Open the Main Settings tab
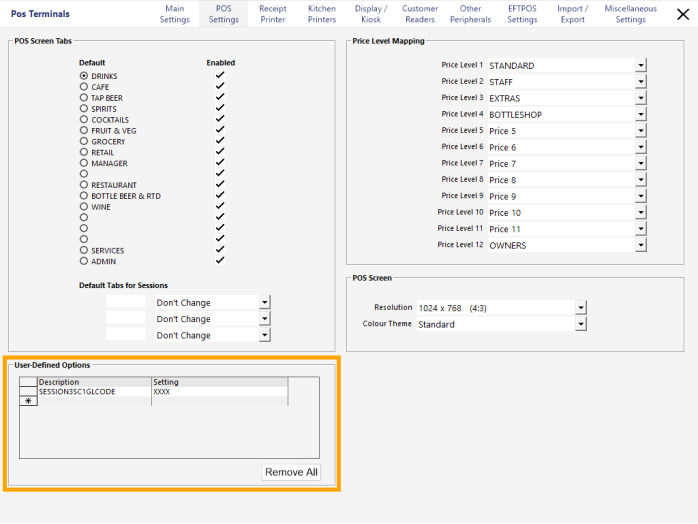 click(174, 14)
